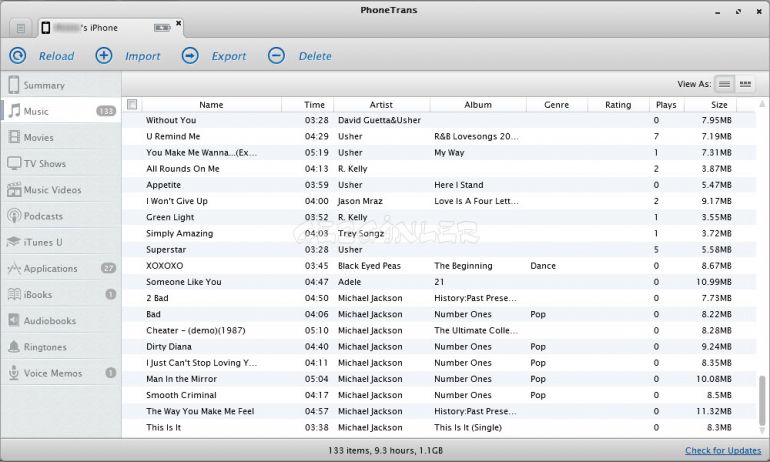Select Podcasts in the sidebar
The image size is (770, 462).
(x=61, y=216)
